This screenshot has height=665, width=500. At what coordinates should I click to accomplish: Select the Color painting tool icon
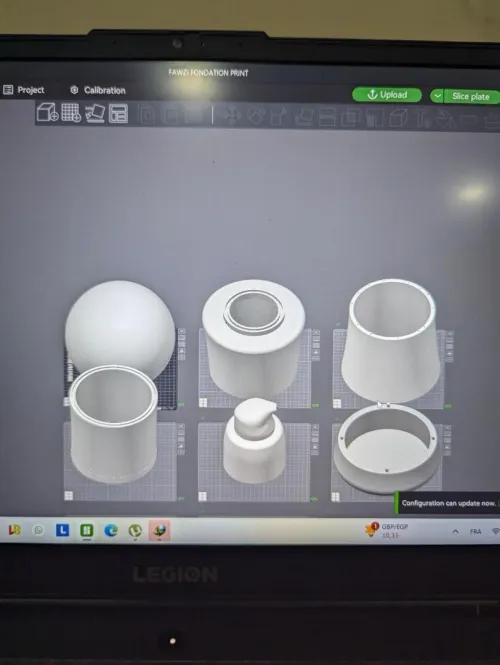click(445, 119)
